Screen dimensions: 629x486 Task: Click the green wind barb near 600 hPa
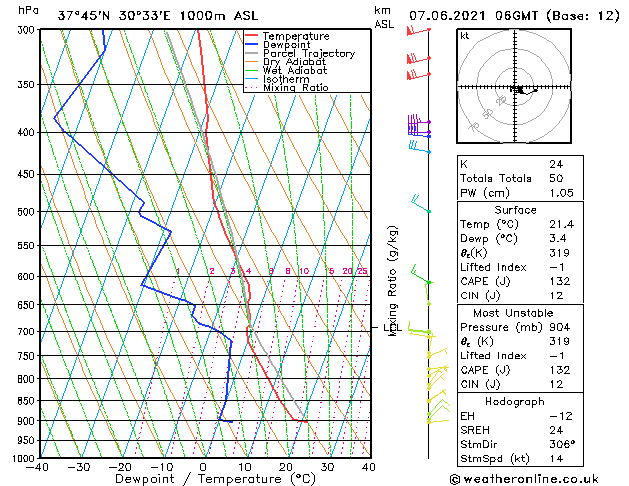pos(422,275)
